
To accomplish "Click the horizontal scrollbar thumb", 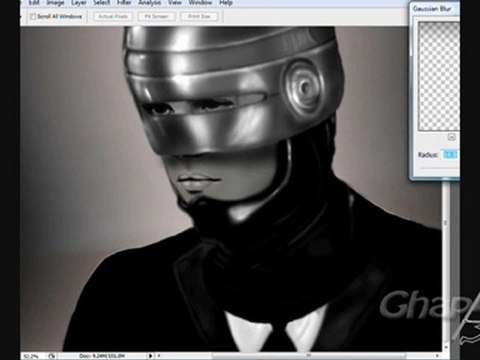I will point(308,356).
